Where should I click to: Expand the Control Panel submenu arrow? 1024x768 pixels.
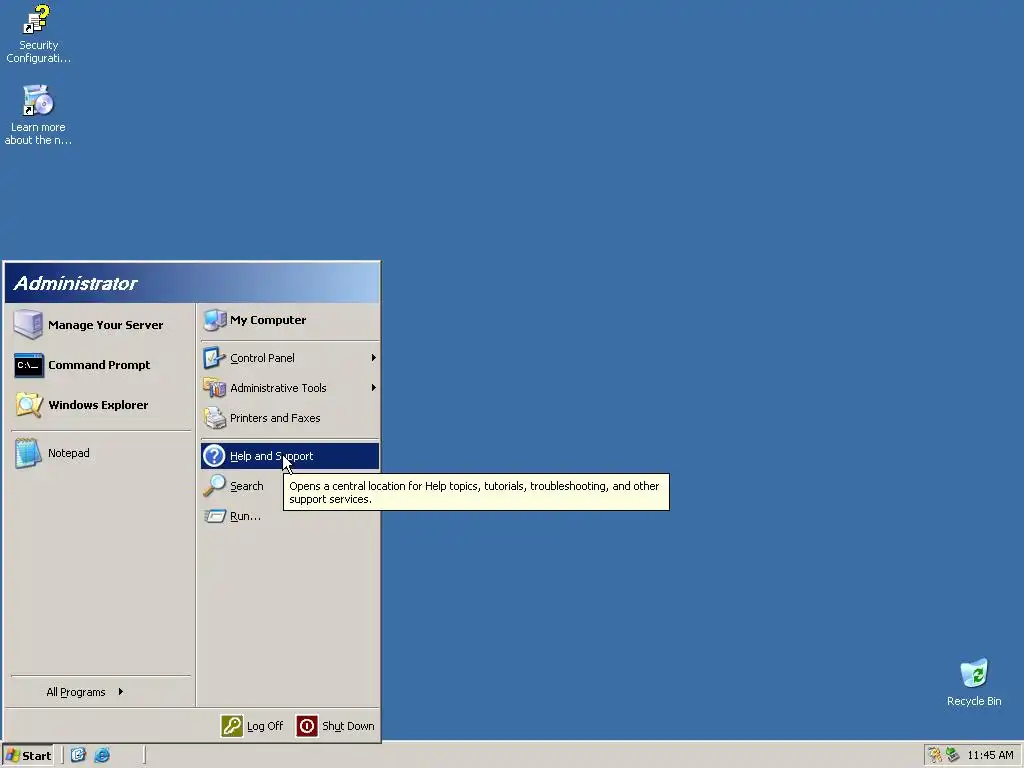pyautogui.click(x=374, y=358)
